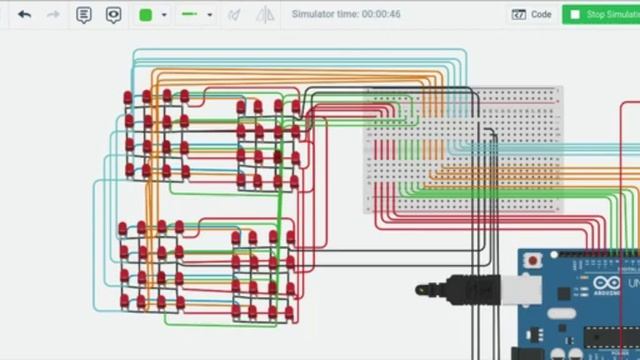Select the Arduino Uno board

click(x=578, y=304)
